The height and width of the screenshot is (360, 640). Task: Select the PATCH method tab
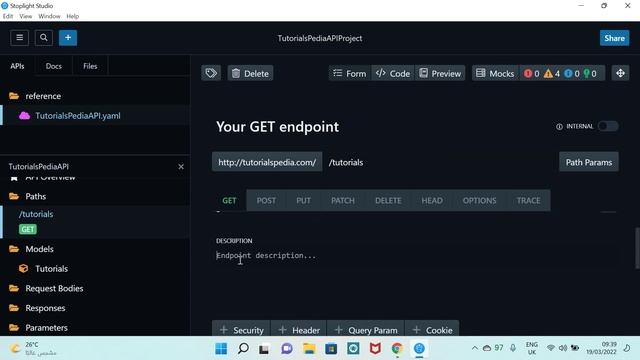[343, 200]
